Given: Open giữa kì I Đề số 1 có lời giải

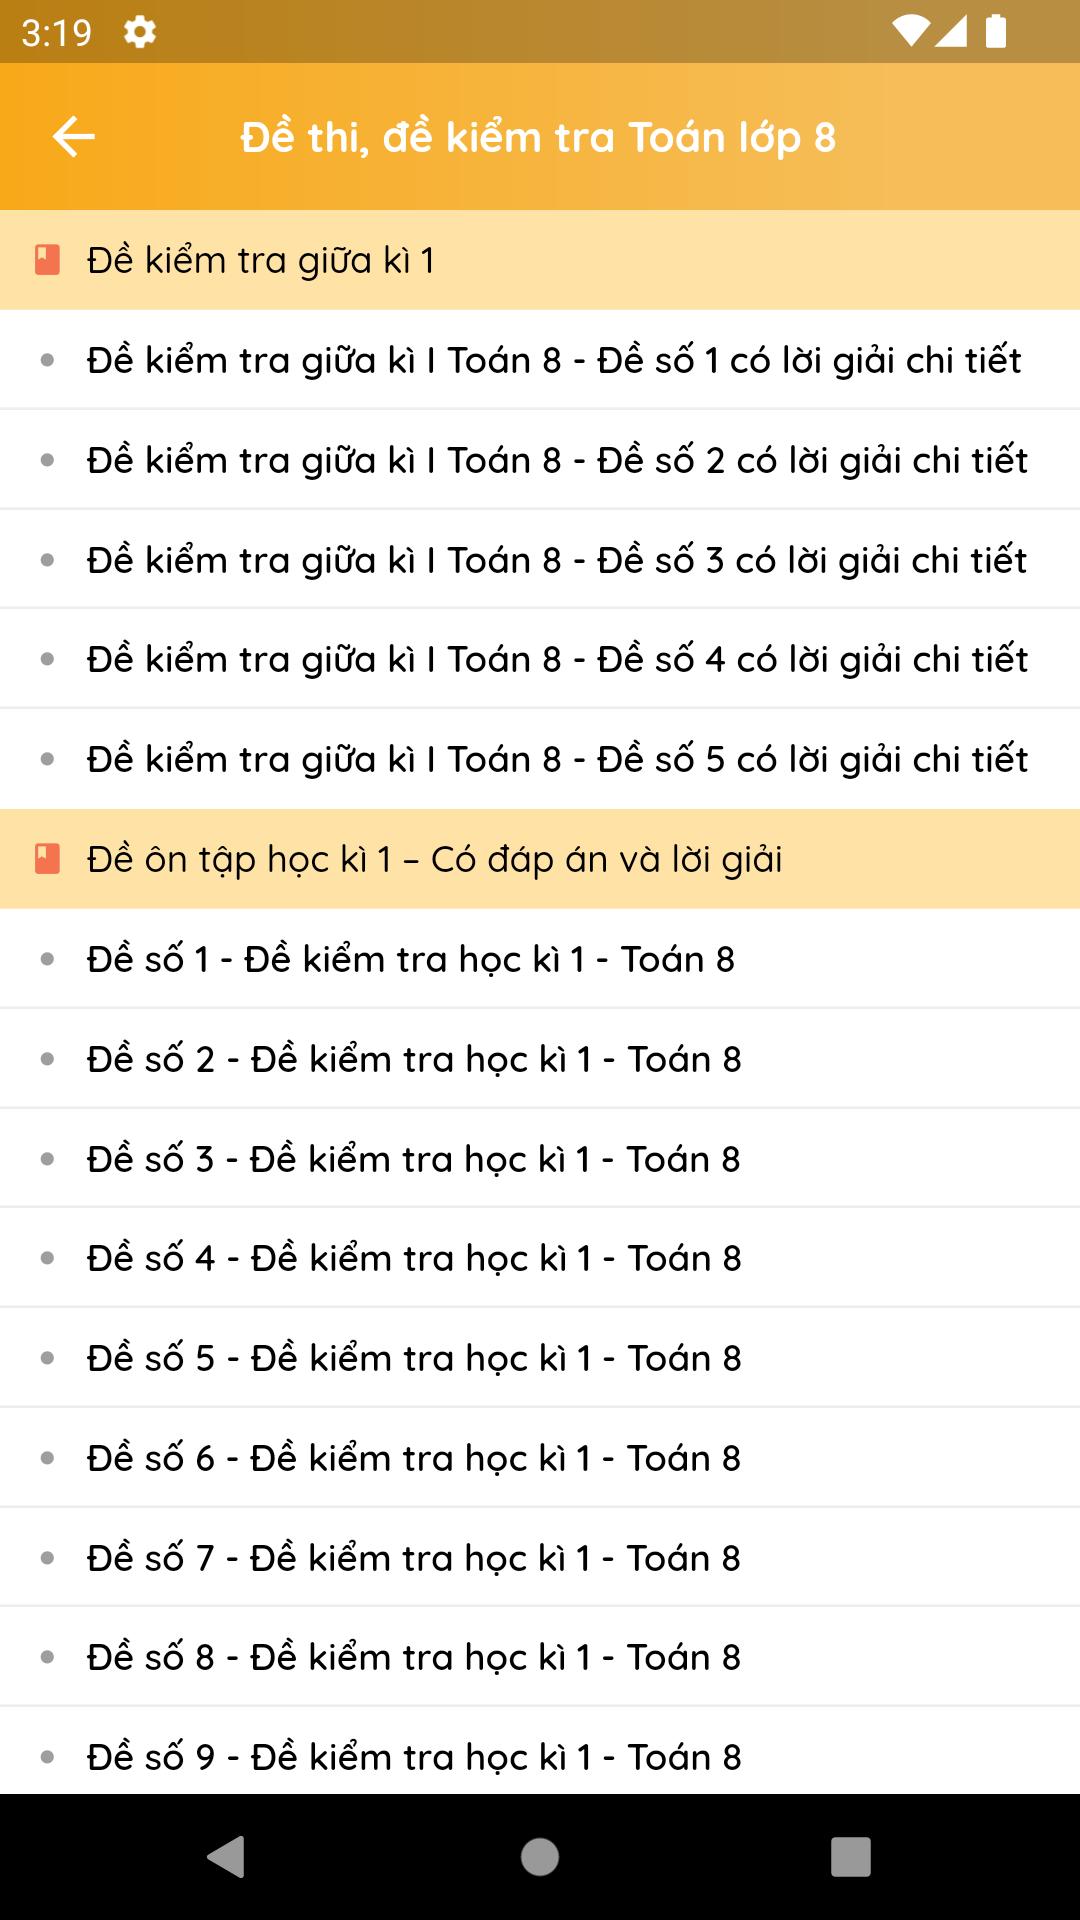Looking at the screenshot, I should [553, 360].
